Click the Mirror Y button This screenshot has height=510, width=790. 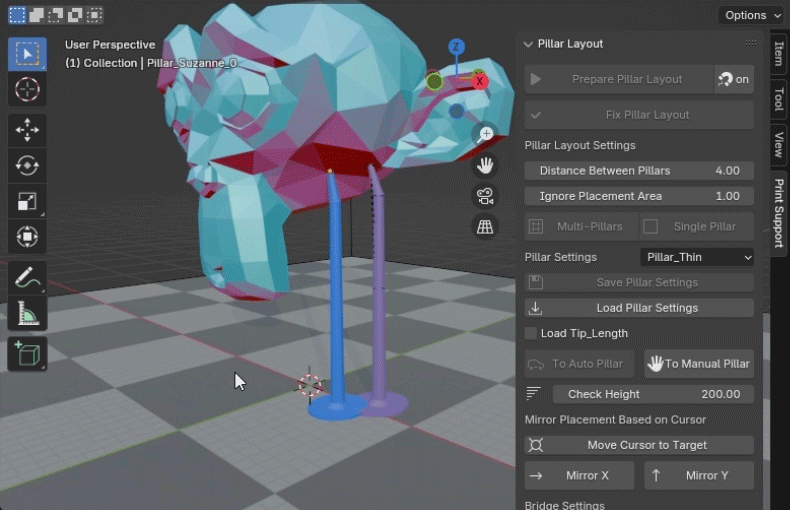pyautogui.click(x=699, y=476)
